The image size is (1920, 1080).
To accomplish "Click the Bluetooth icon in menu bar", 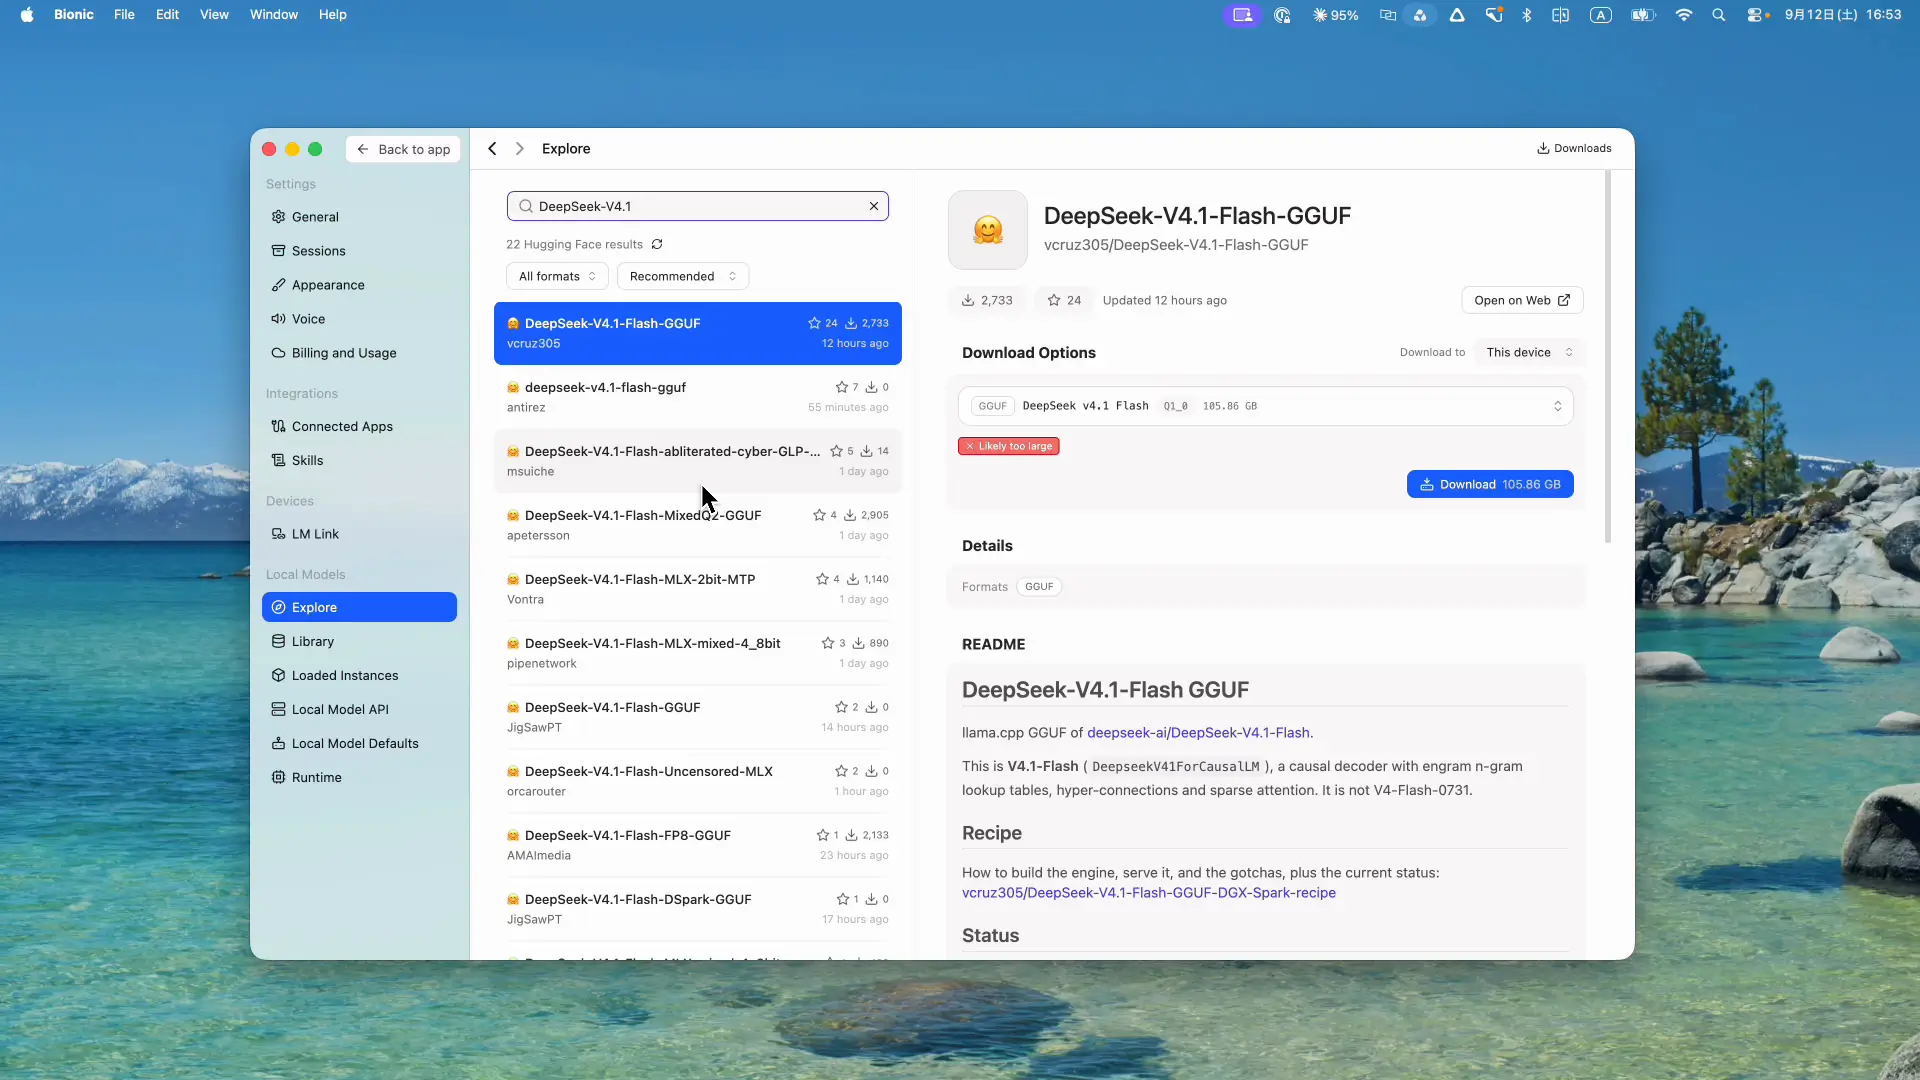I will coord(1527,15).
